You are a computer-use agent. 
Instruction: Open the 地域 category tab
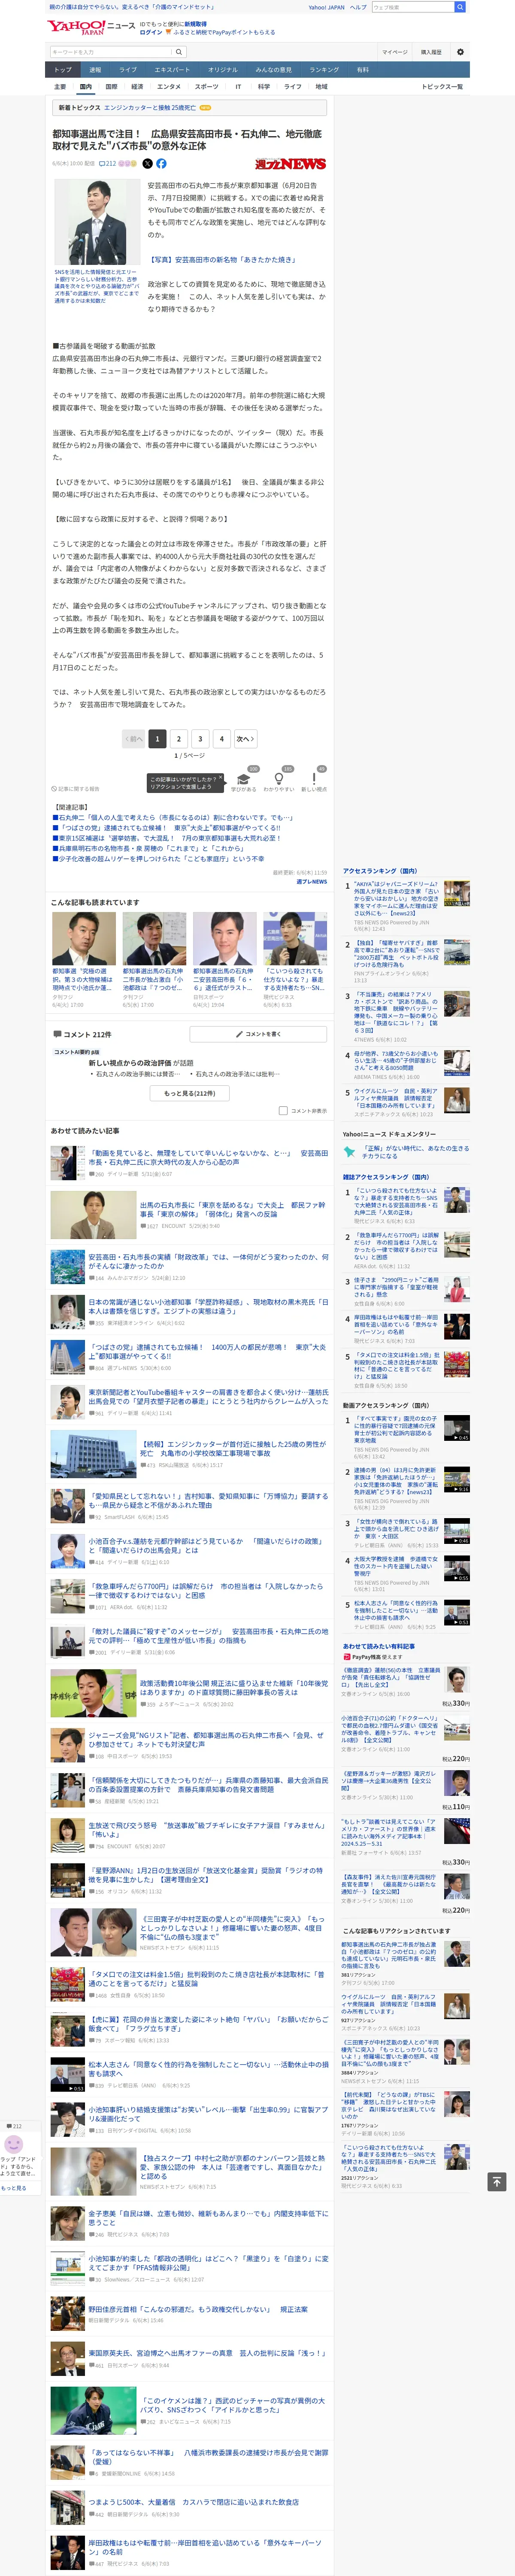point(321,87)
